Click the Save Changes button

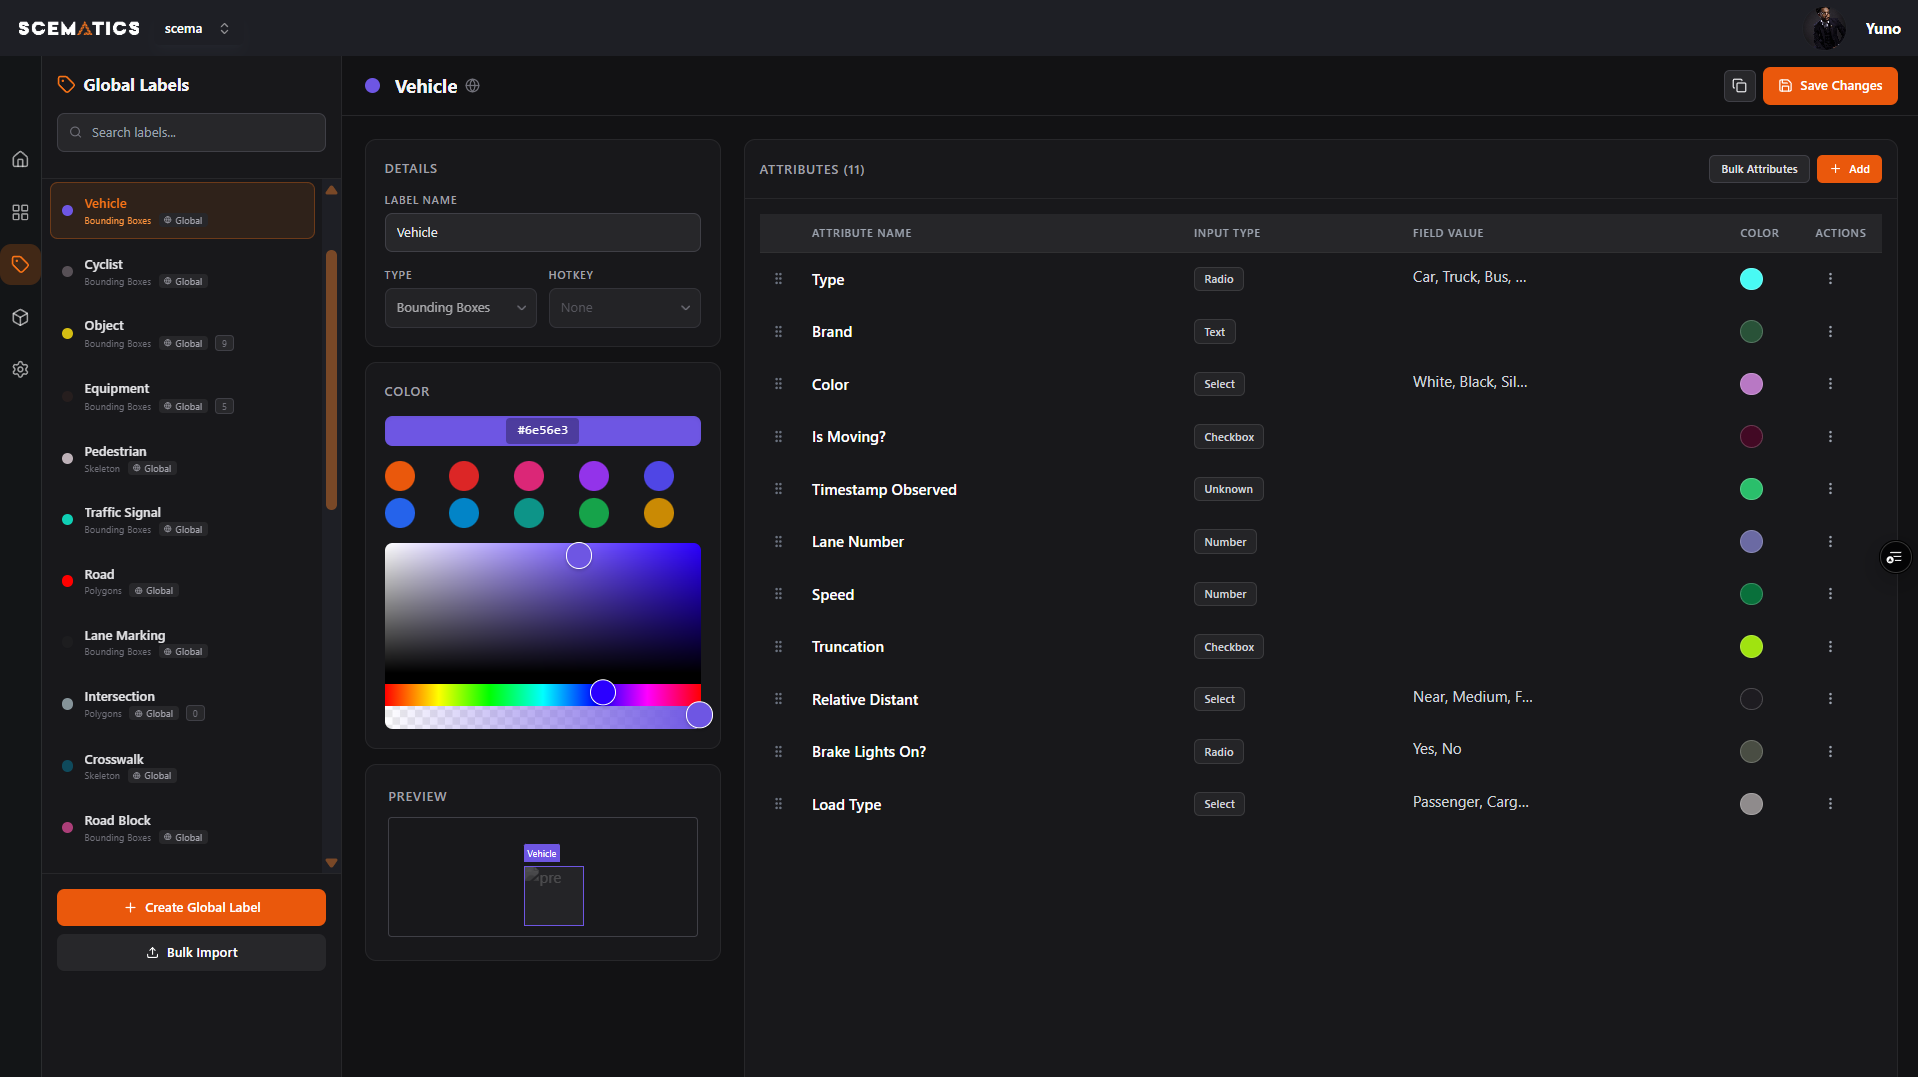(x=1829, y=86)
